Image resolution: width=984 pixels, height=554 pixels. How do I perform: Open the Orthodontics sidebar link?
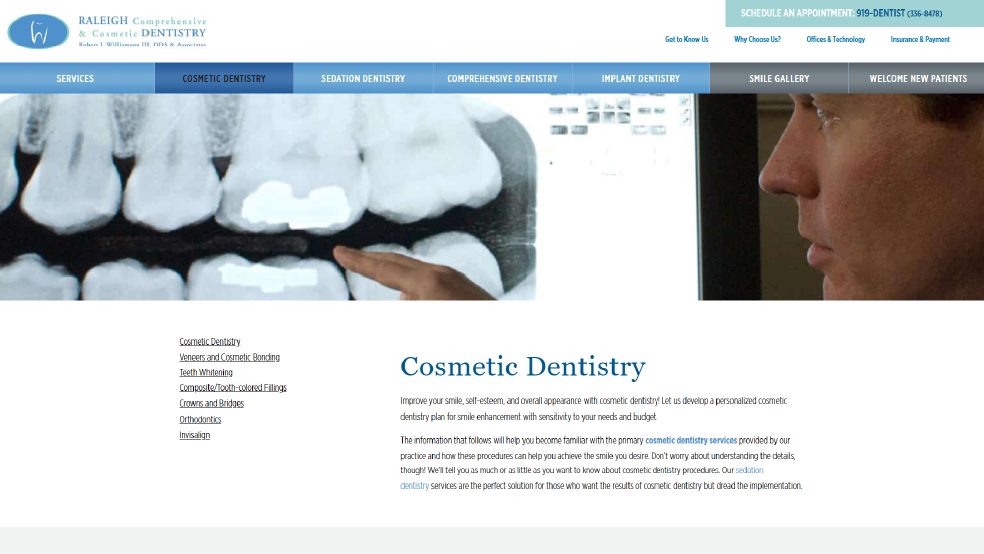coord(200,420)
